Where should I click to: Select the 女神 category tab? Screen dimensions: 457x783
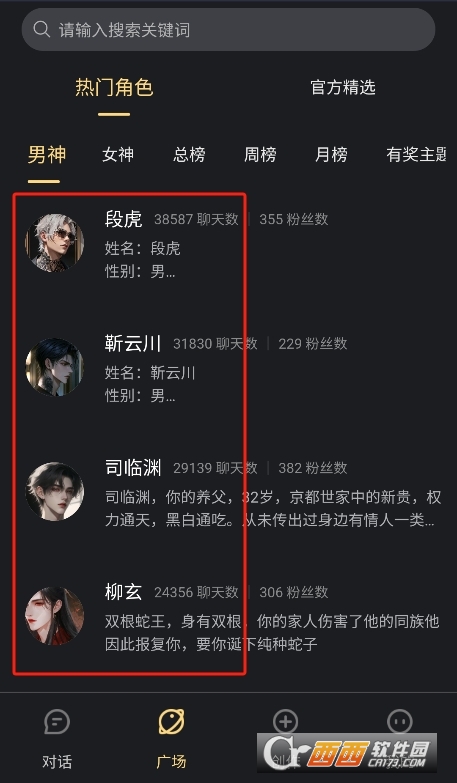point(118,154)
